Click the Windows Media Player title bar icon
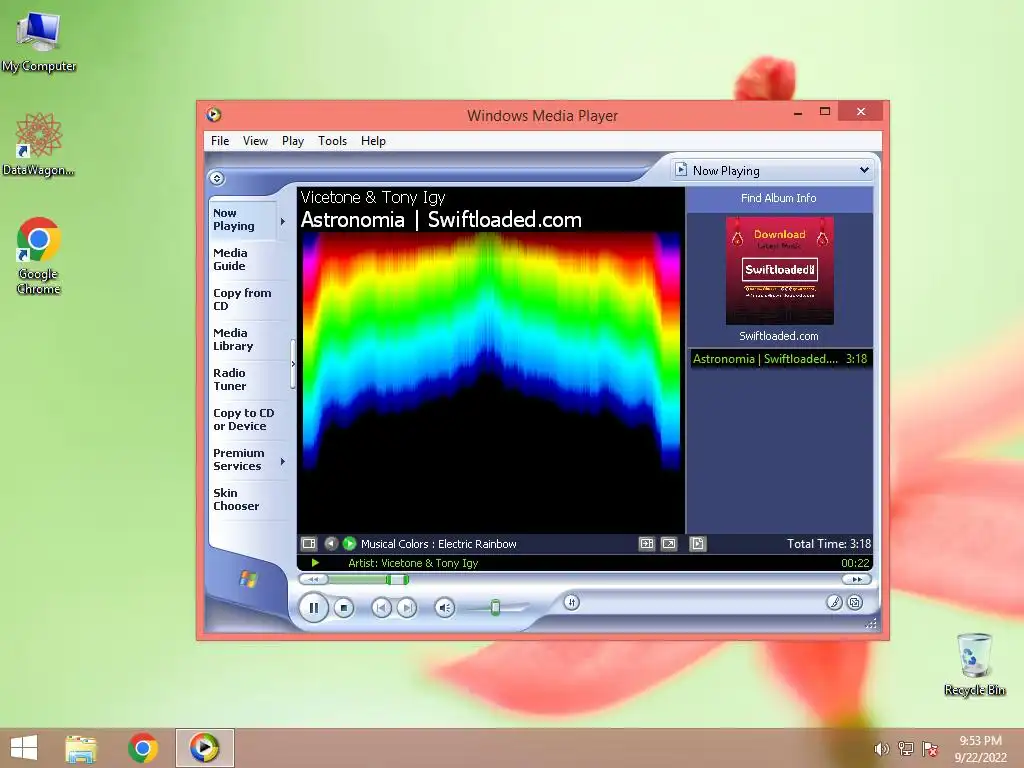This screenshot has width=1024, height=768. [214, 115]
